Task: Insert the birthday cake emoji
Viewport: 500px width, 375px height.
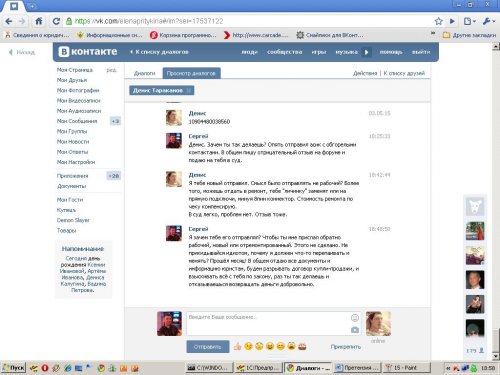Action: pos(302,346)
